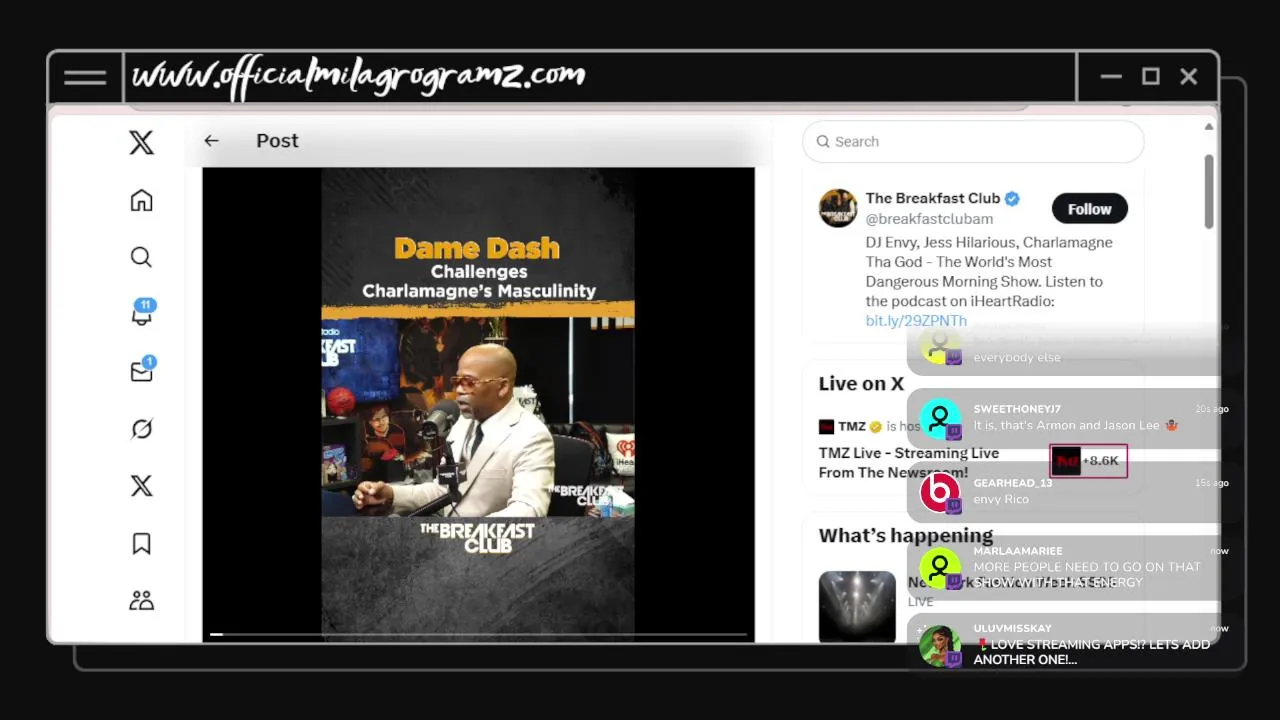The width and height of the screenshot is (1280, 720).
Task: Follow The Breakfast Club account
Action: tap(1089, 209)
